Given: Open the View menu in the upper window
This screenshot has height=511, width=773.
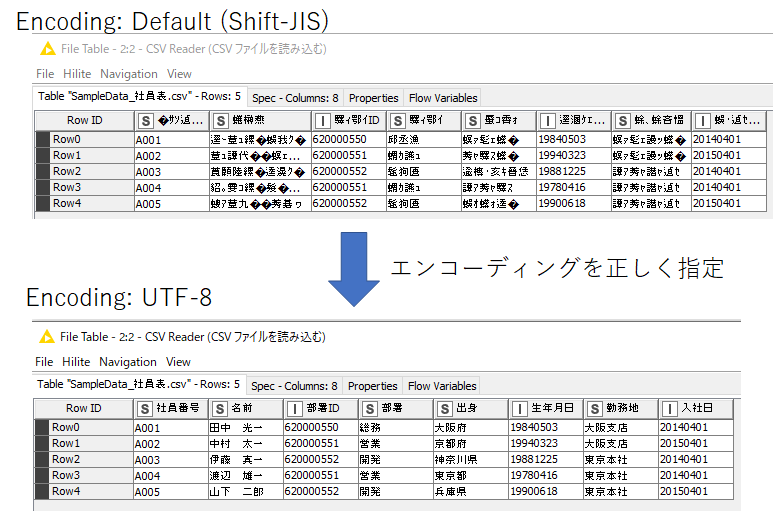Looking at the screenshot, I should point(179,74).
